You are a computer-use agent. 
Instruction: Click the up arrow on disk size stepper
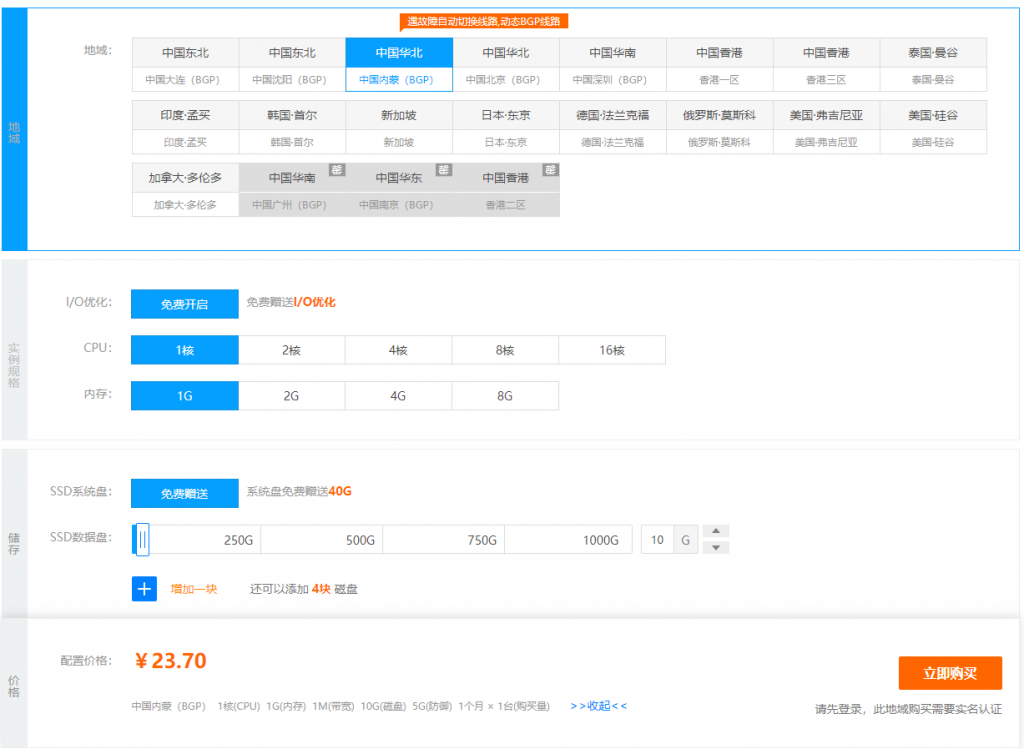pos(717,531)
